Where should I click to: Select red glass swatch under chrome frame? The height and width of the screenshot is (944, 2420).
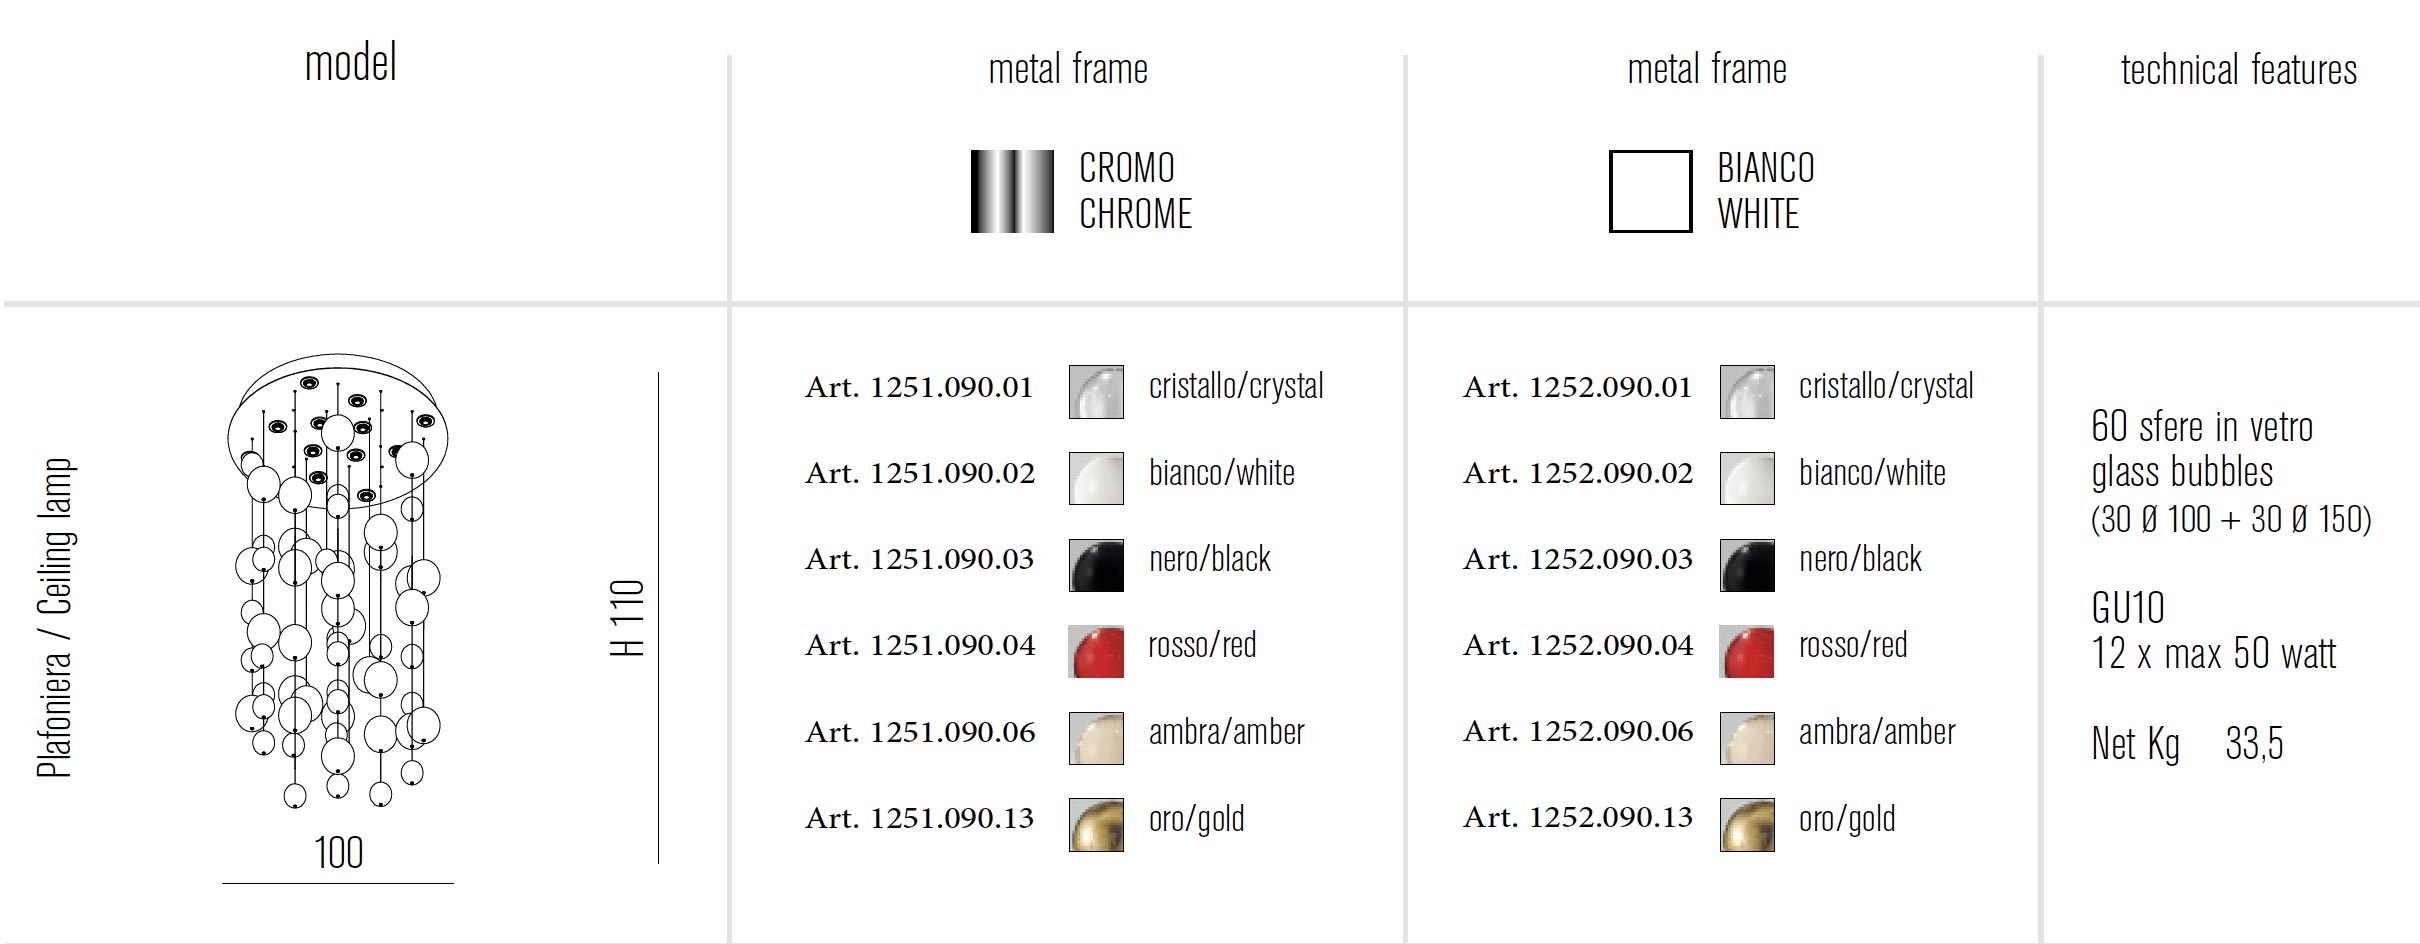(x=1096, y=651)
